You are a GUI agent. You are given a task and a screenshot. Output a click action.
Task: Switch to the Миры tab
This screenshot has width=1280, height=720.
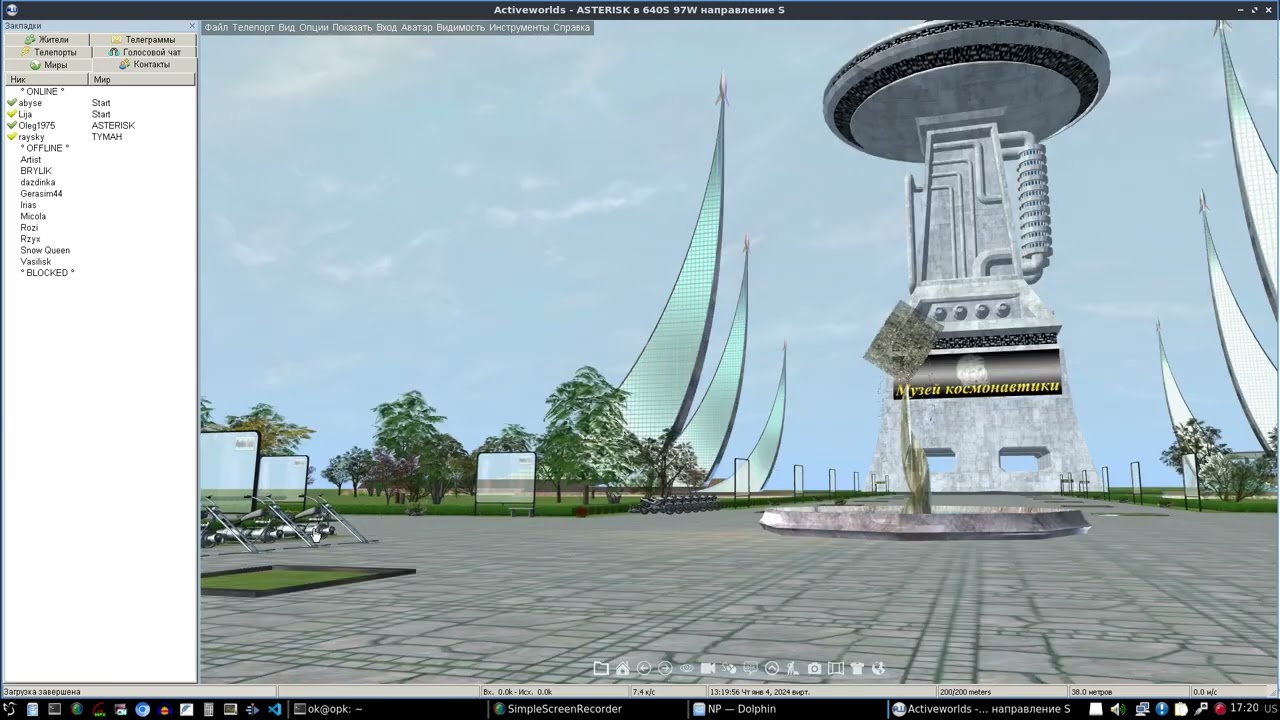point(48,64)
